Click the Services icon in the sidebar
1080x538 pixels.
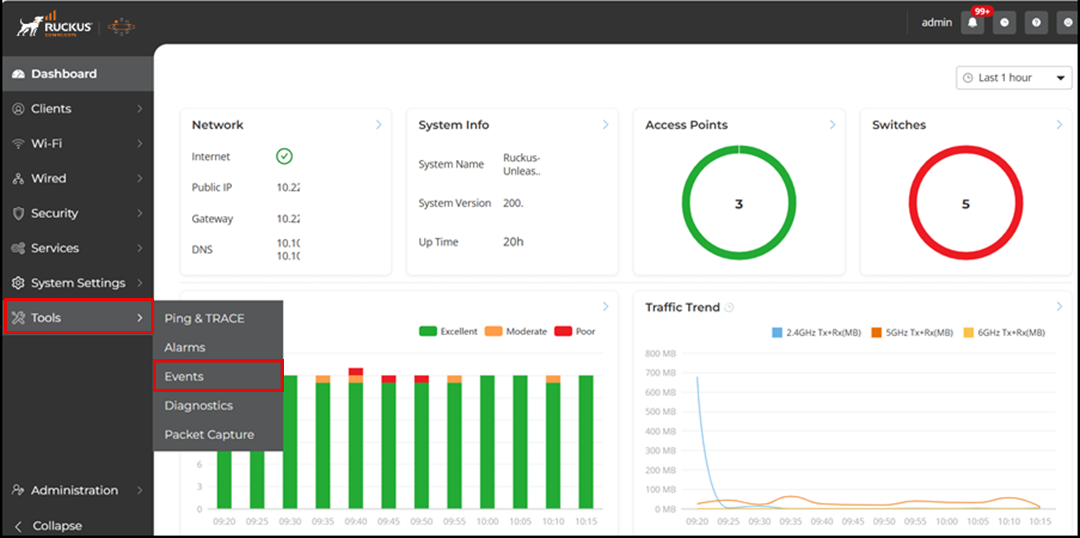(x=19, y=248)
